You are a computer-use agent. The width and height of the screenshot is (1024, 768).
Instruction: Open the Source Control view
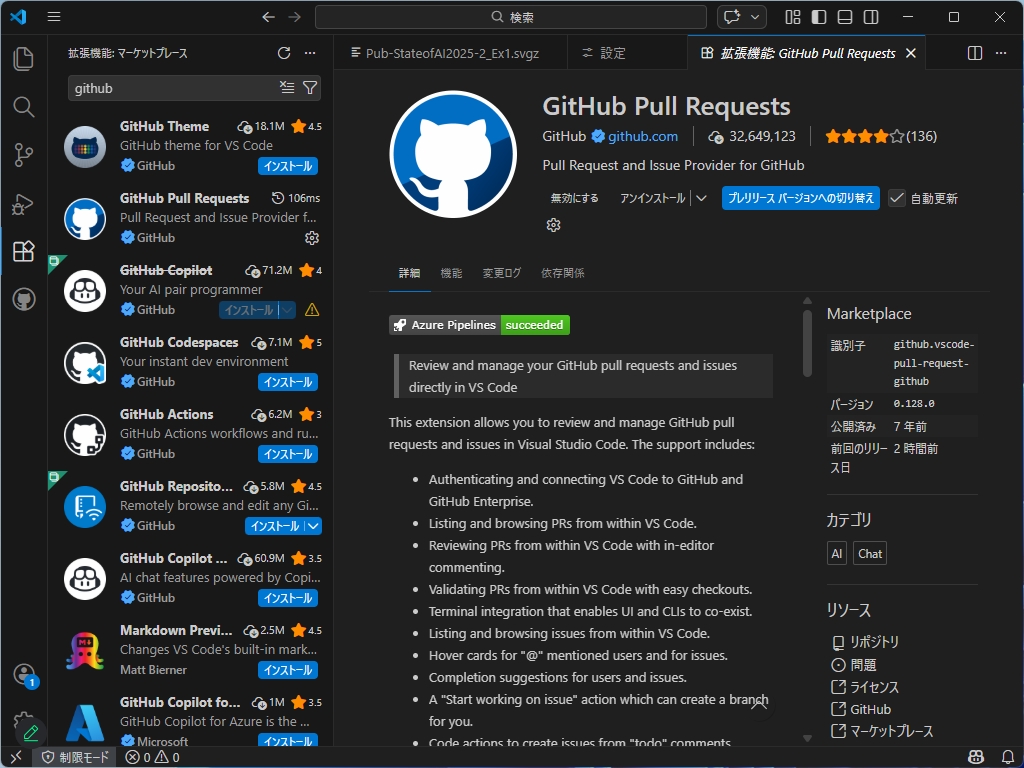pos(24,155)
